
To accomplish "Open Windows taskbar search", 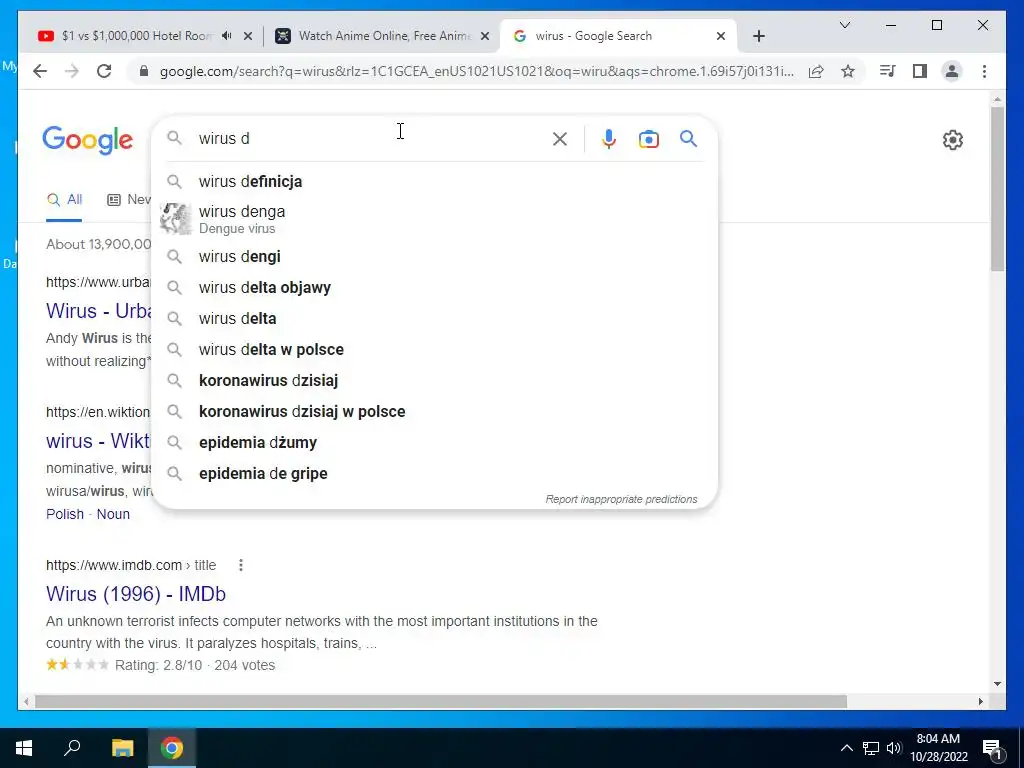I will tap(72, 748).
